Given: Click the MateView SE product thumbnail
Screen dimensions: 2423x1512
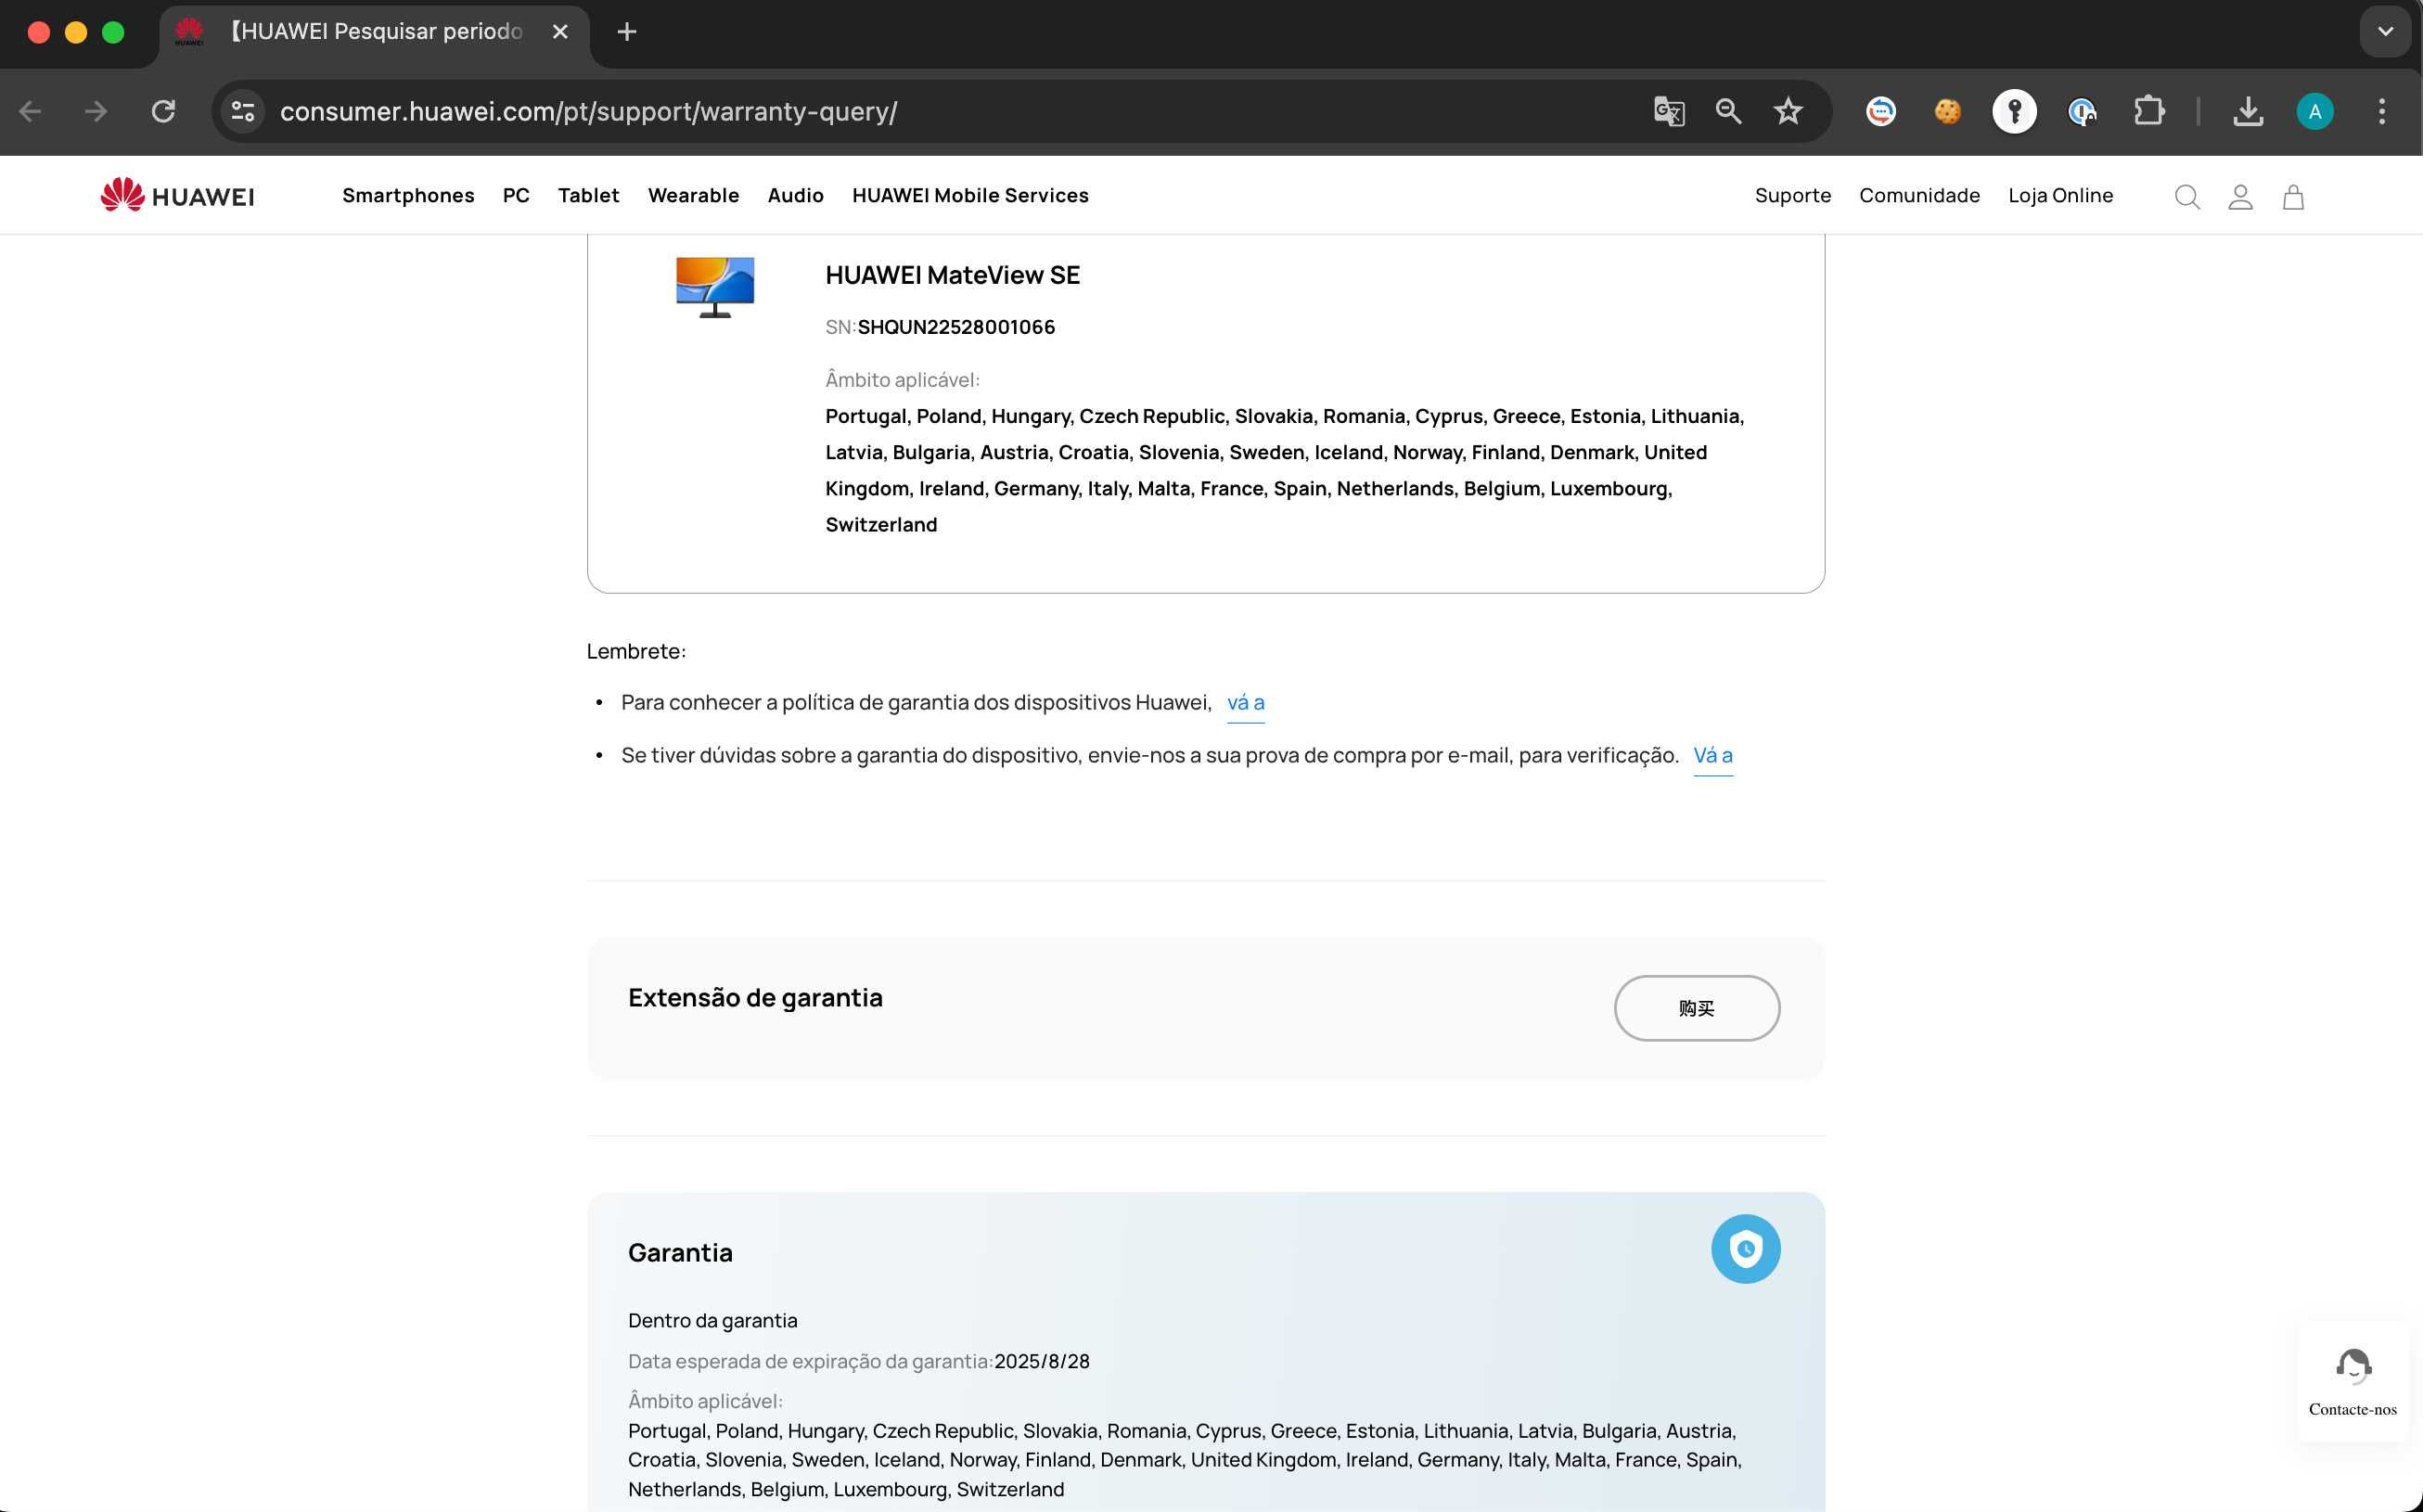Looking at the screenshot, I should pyautogui.click(x=714, y=284).
